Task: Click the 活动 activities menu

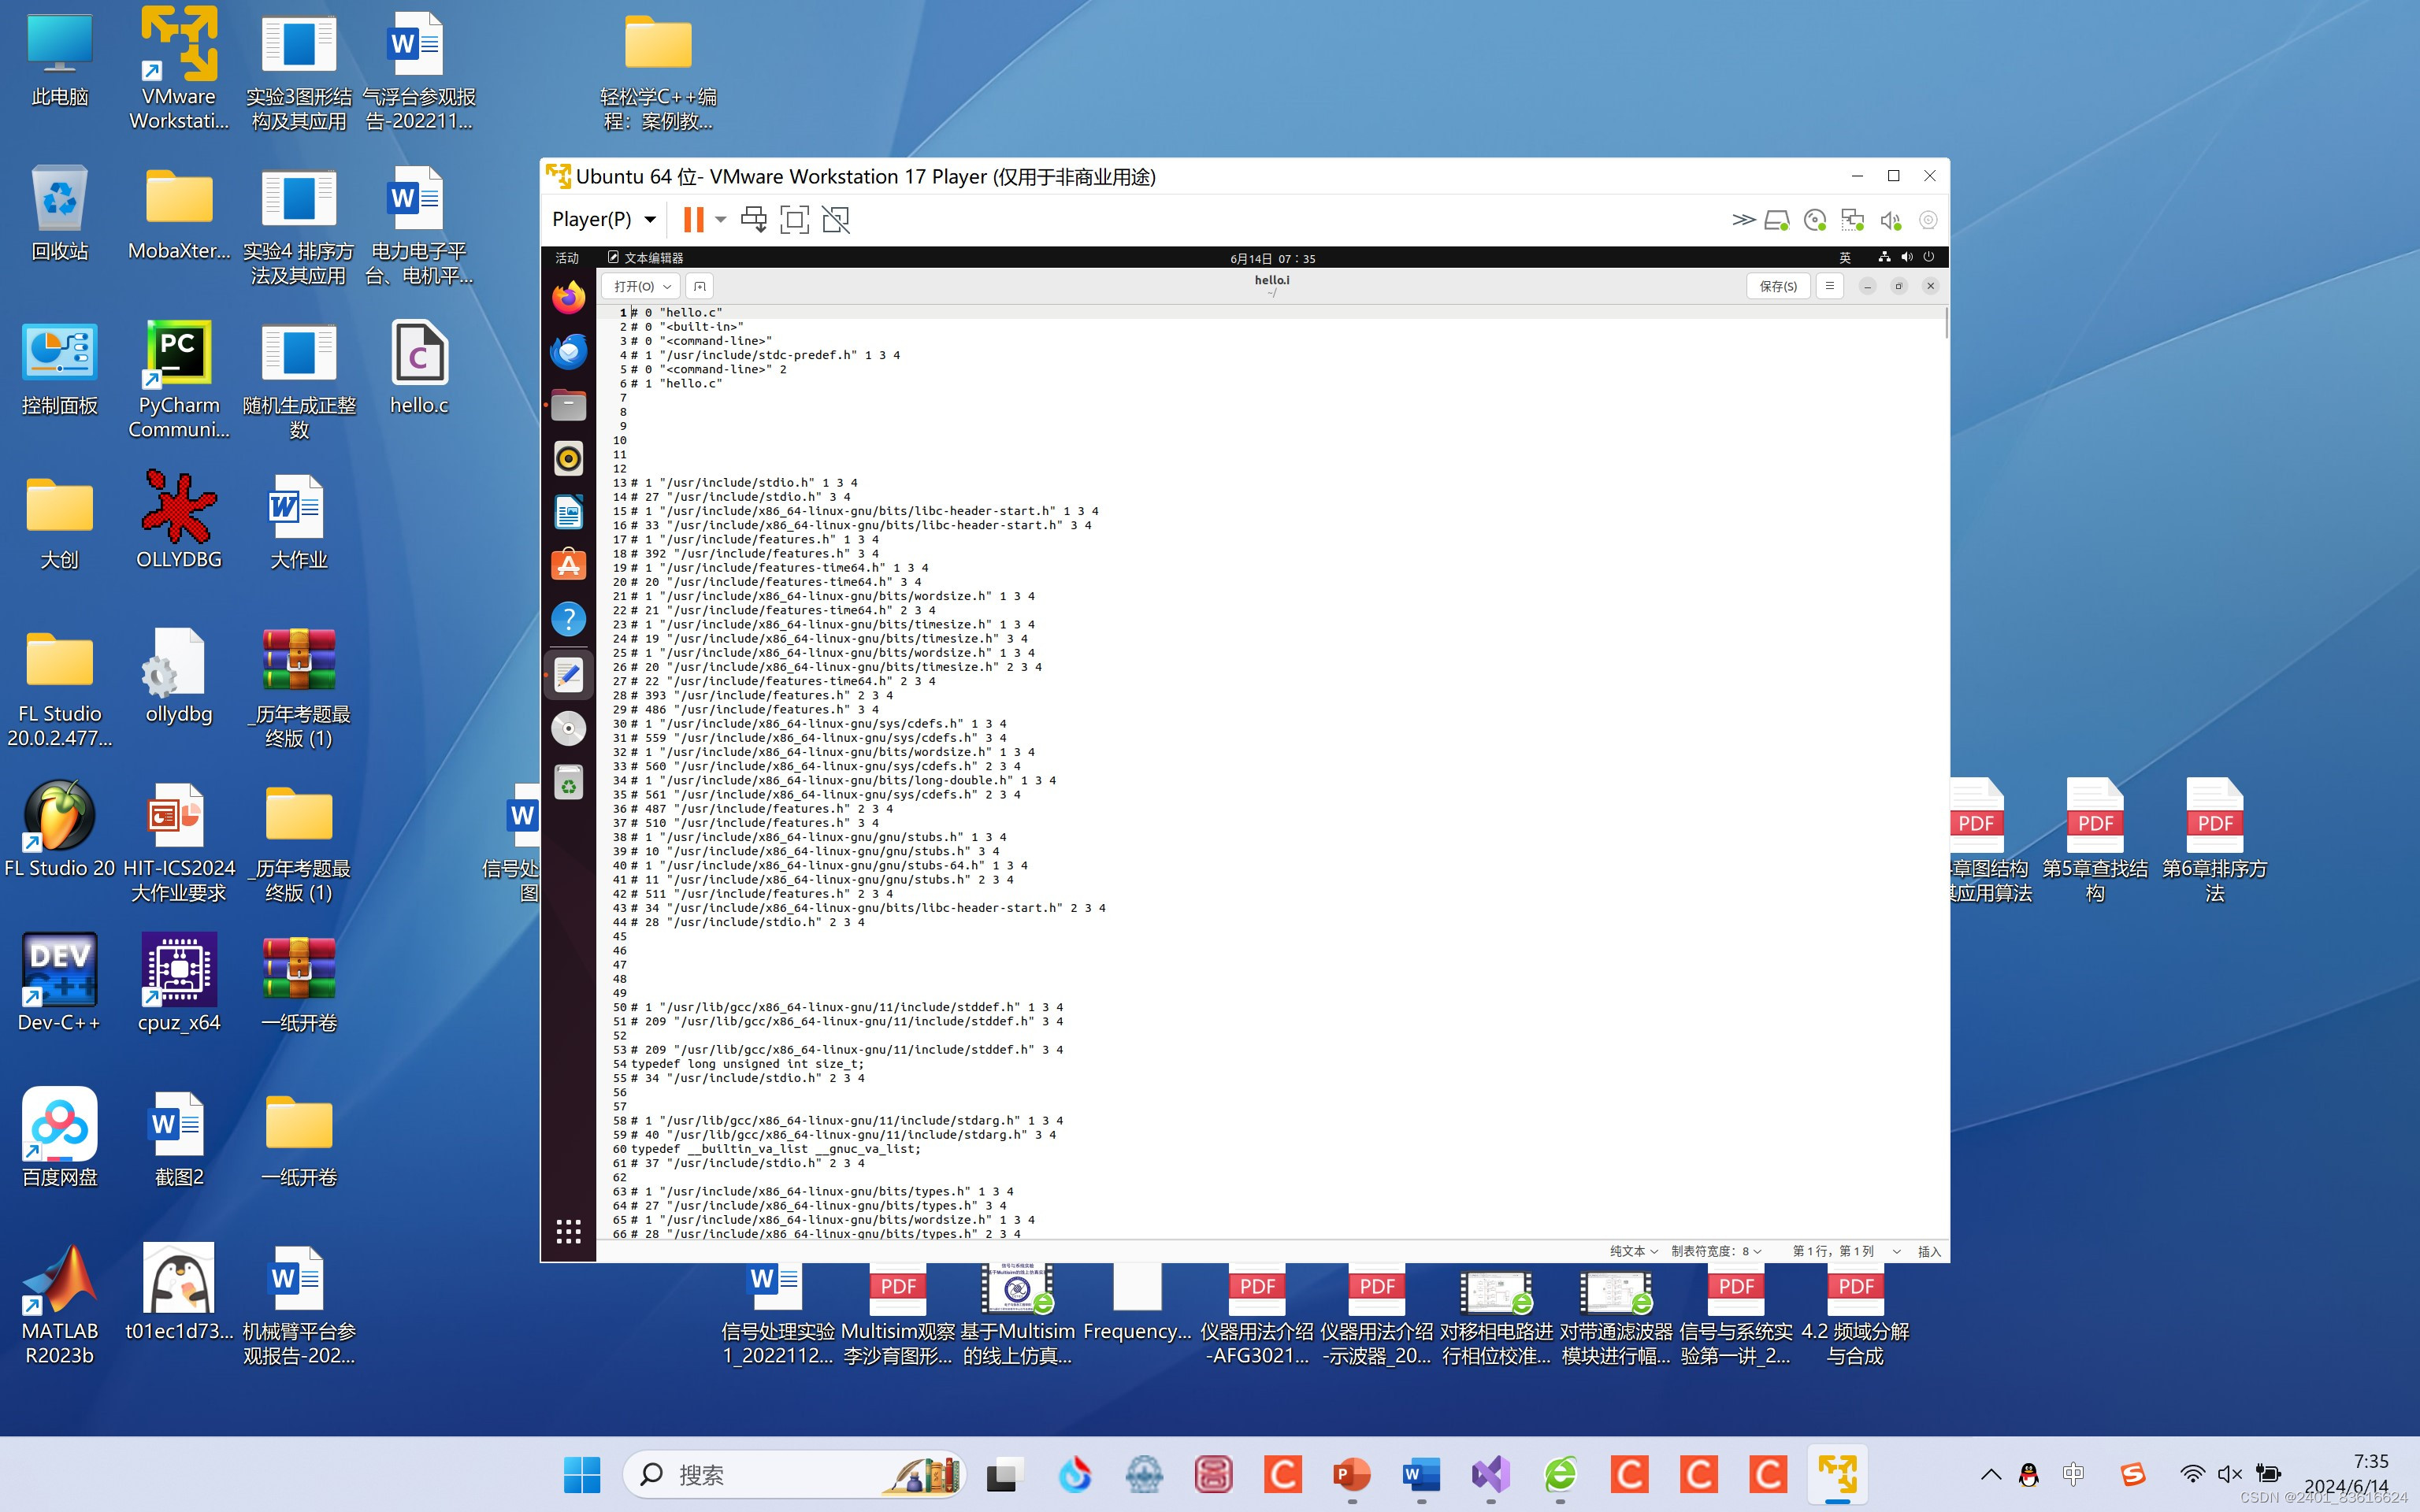Action: click(567, 258)
